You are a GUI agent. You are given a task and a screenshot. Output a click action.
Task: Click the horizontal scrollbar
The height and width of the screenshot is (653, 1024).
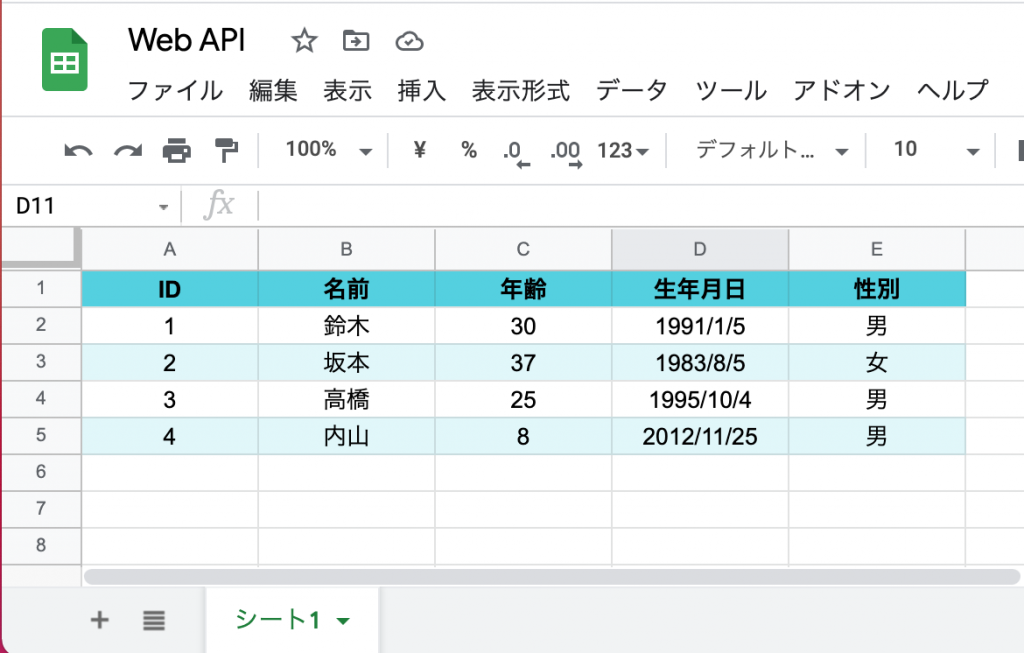pyautogui.click(x=552, y=577)
